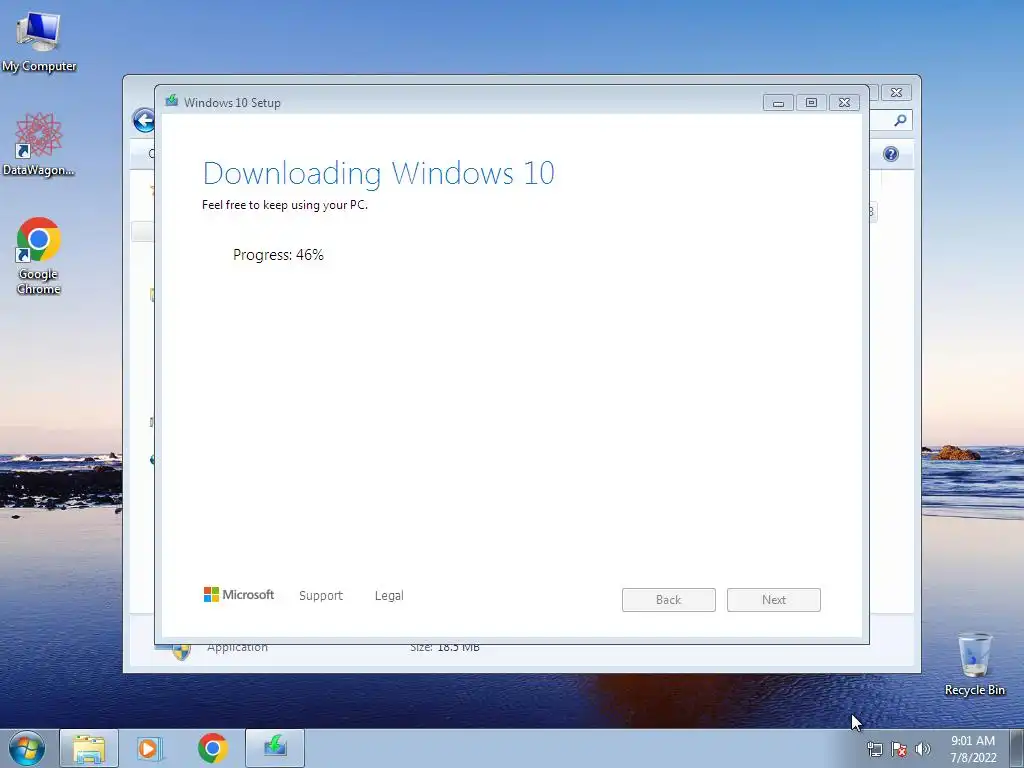Screen dimensions: 1024x768
Task: Click the Back button in setup
Action: click(669, 600)
